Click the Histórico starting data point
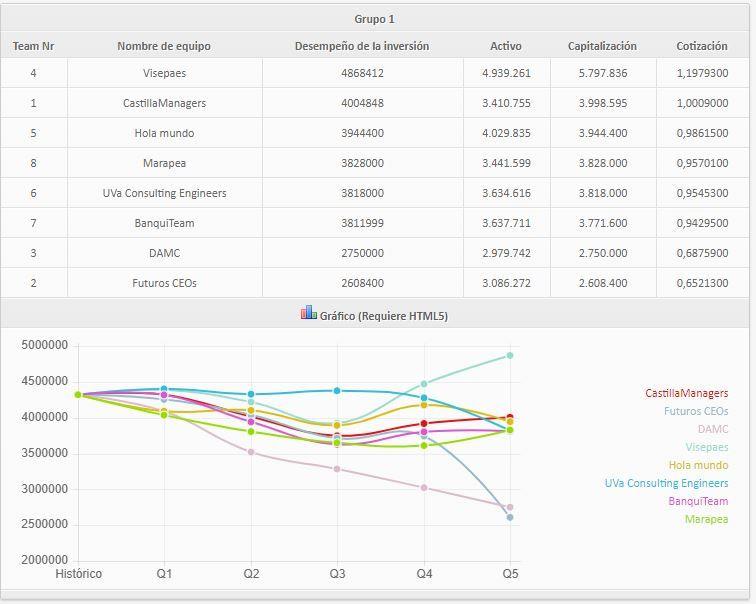Viewport: 756px width, 604px height. point(78,394)
